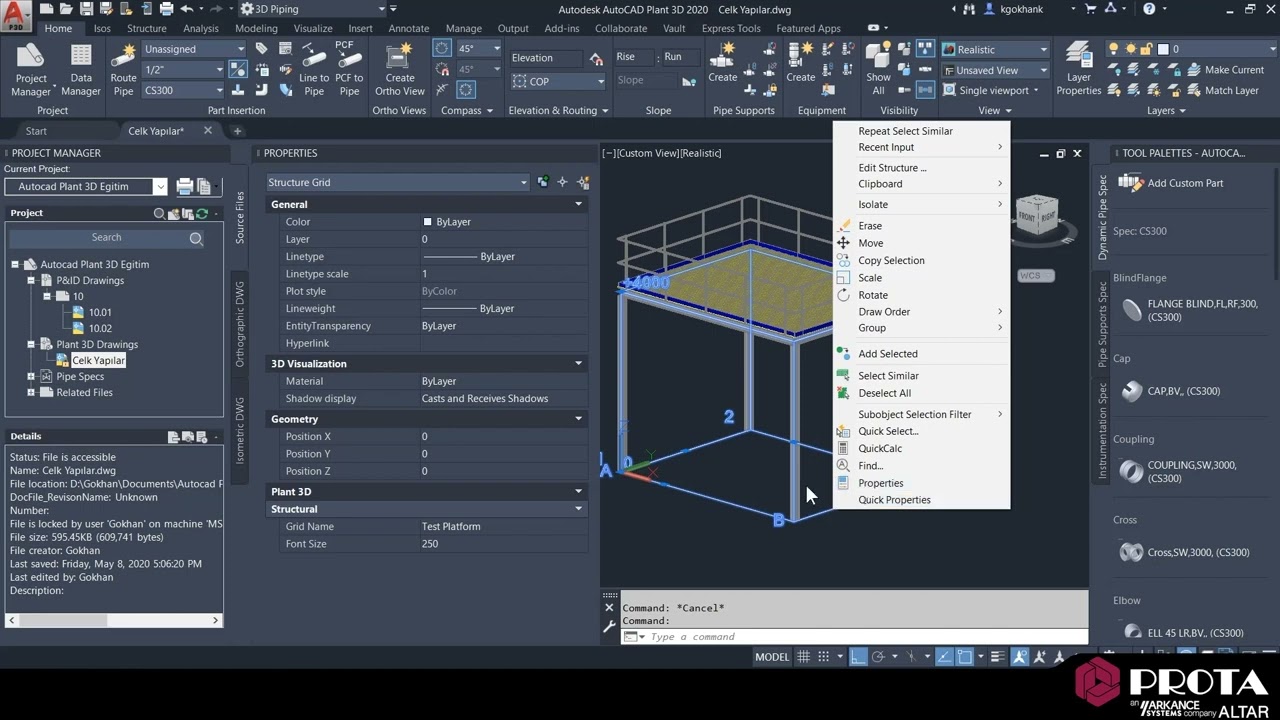Toggle the compass snap button in the ribbon
This screenshot has width=1280, height=720.
coord(442,69)
